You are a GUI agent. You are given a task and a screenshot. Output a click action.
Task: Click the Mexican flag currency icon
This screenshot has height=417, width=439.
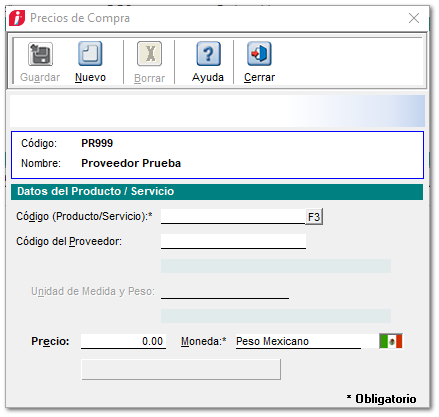391,341
